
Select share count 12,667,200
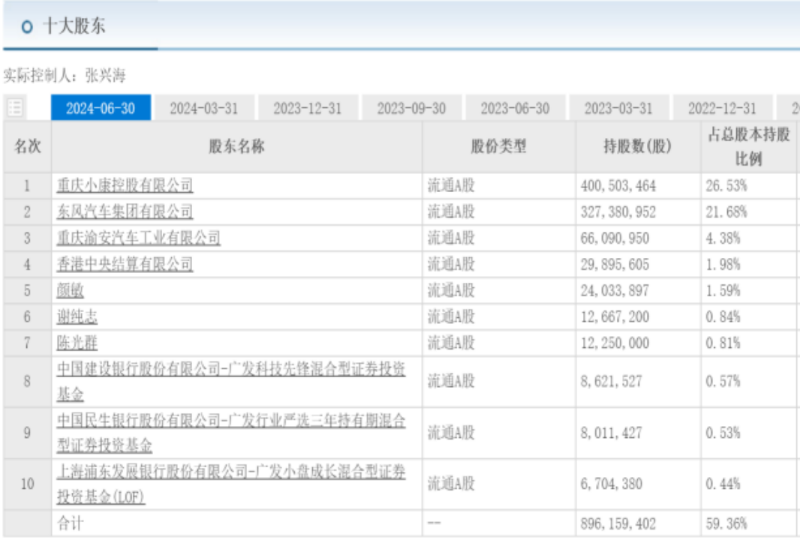(x=615, y=317)
